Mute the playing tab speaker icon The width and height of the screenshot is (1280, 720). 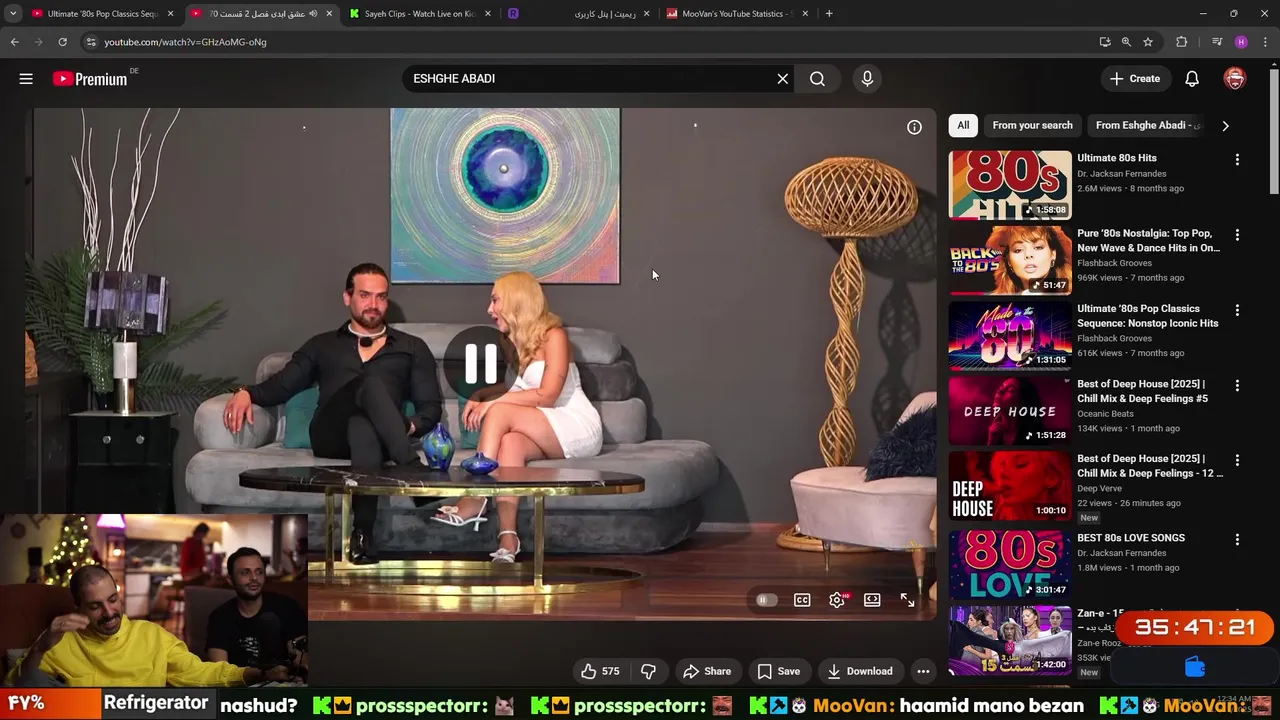[x=313, y=14]
